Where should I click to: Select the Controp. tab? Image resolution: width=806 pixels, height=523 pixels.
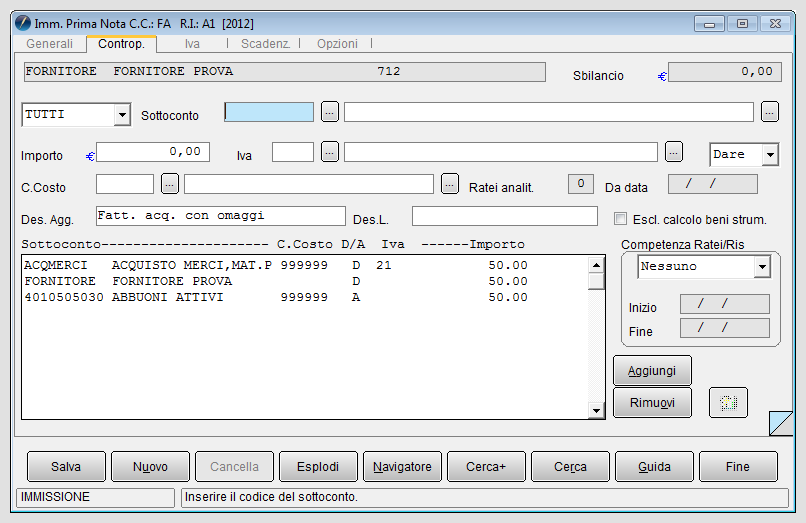click(121, 44)
